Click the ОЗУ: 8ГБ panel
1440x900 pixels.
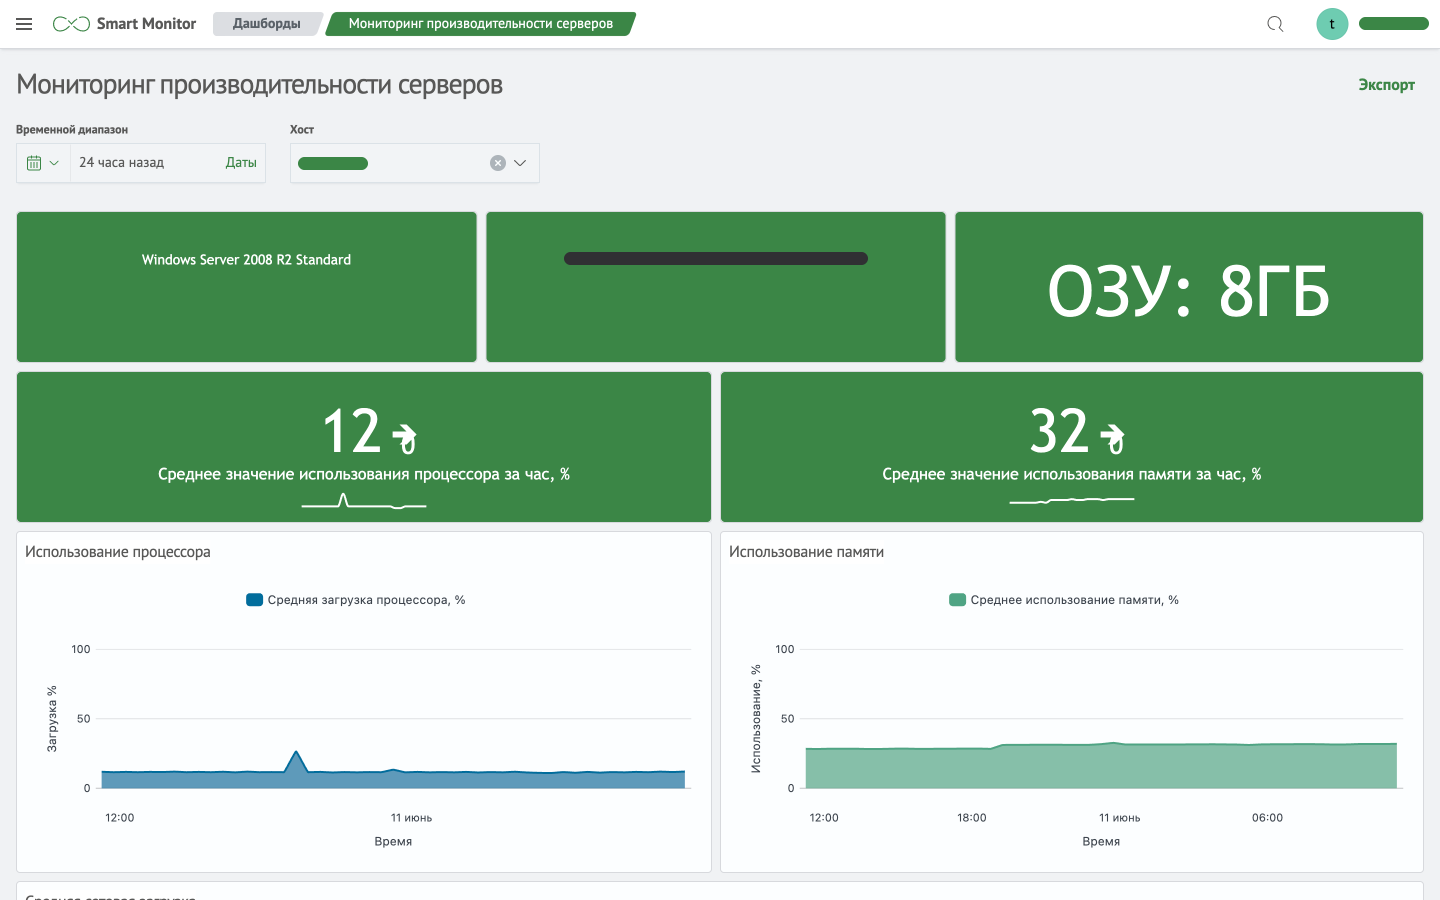pyautogui.click(x=1188, y=290)
